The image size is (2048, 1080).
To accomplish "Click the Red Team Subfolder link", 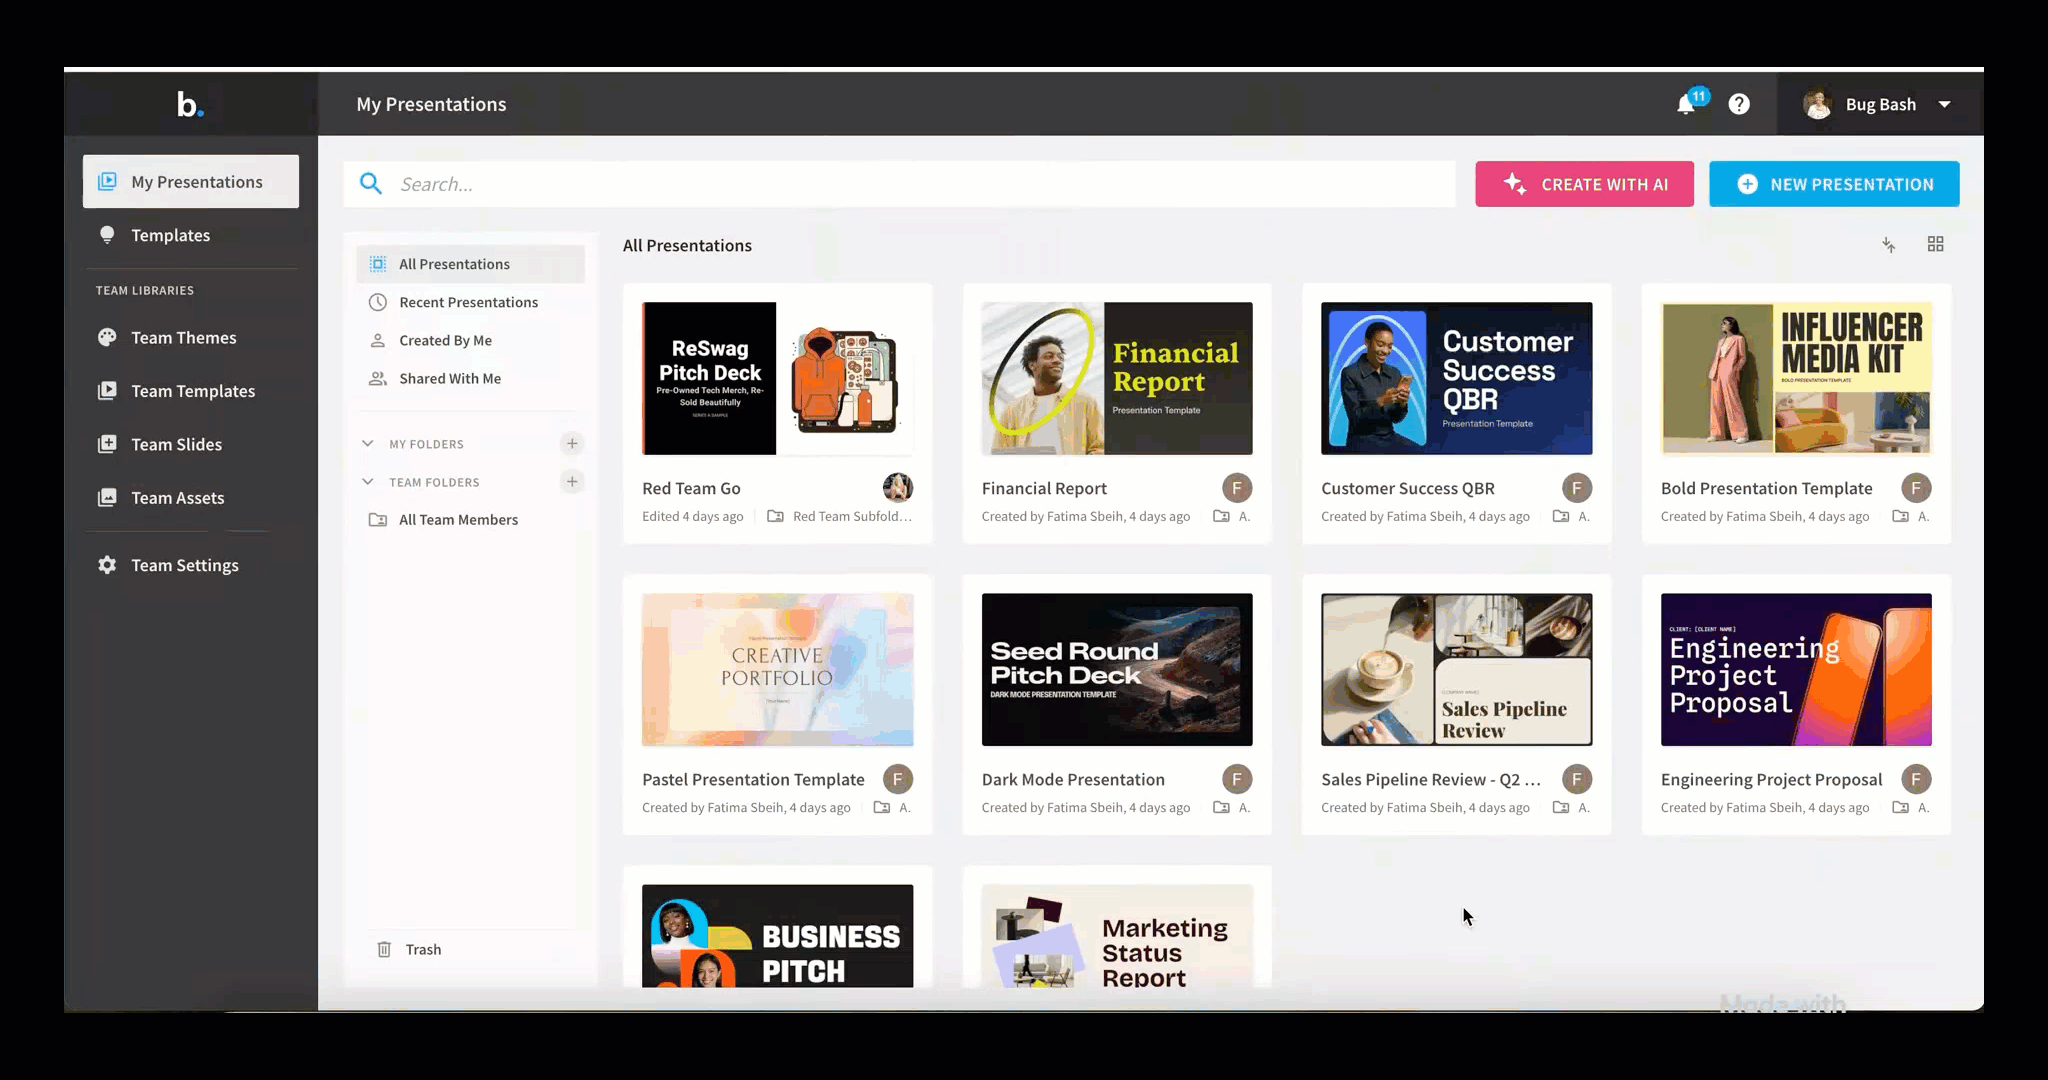I will (x=852, y=516).
